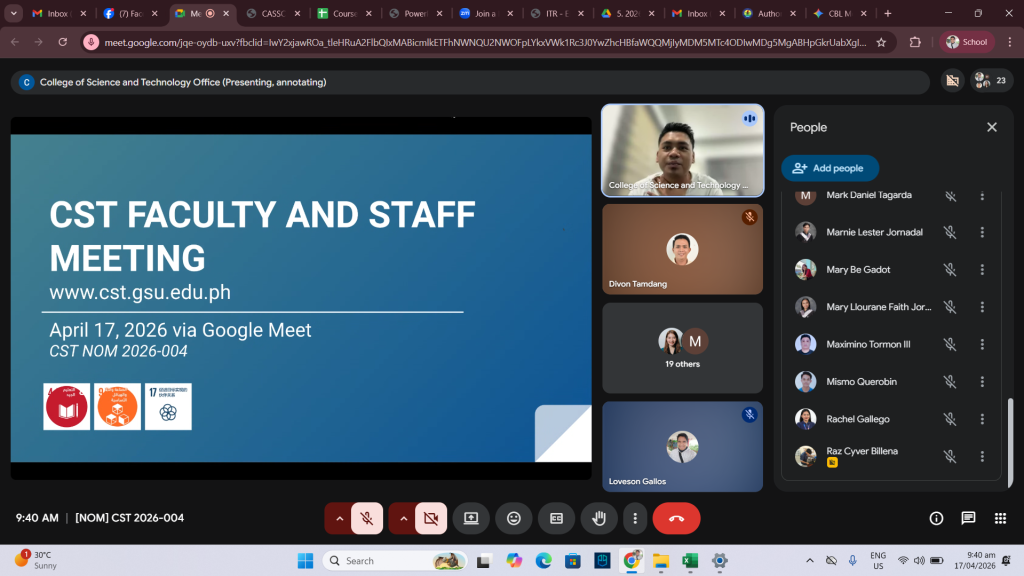Click the Add people button
Viewport: 1024px width, 576px height.
[829, 168]
